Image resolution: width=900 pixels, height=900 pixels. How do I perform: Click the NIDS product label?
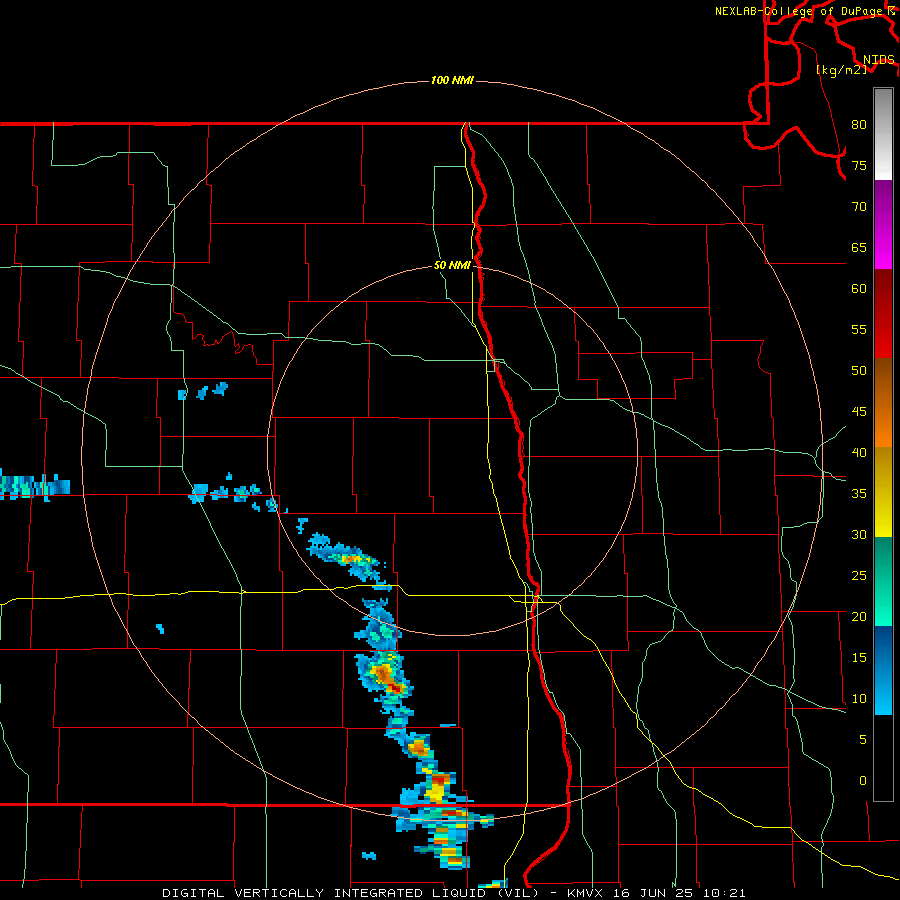[x=878, y=59]
